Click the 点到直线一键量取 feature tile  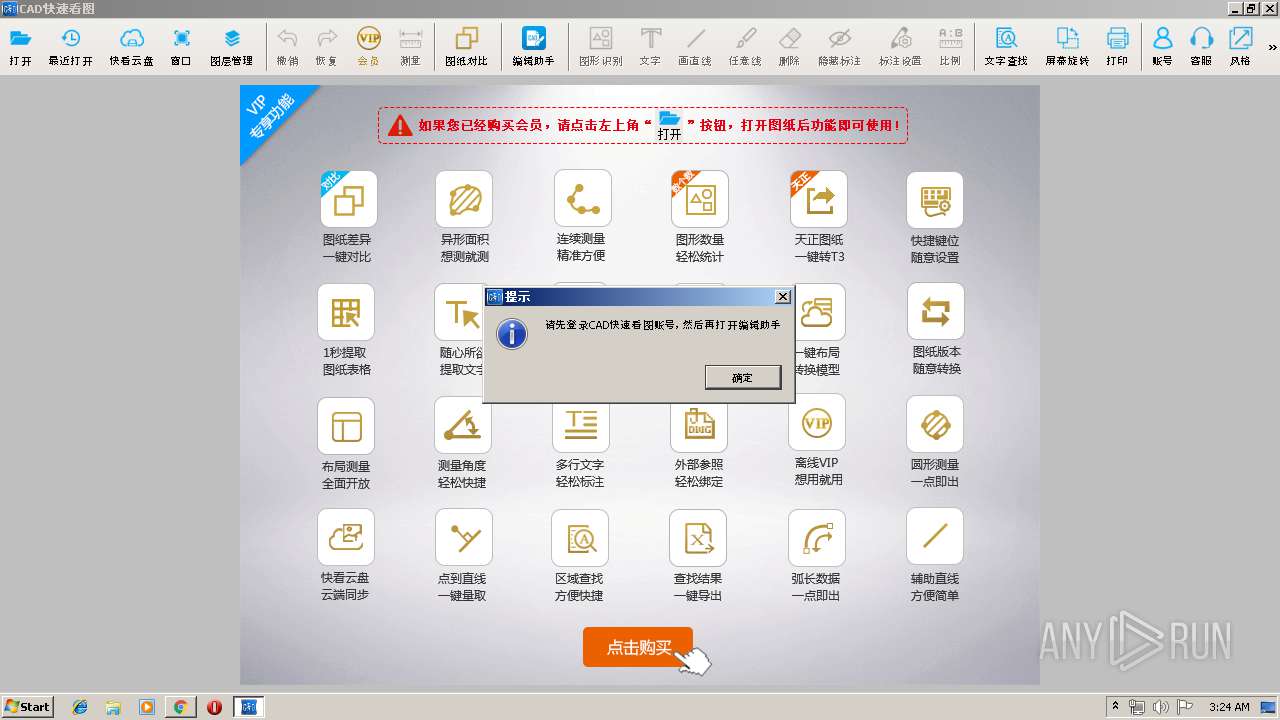click(463, 556)
